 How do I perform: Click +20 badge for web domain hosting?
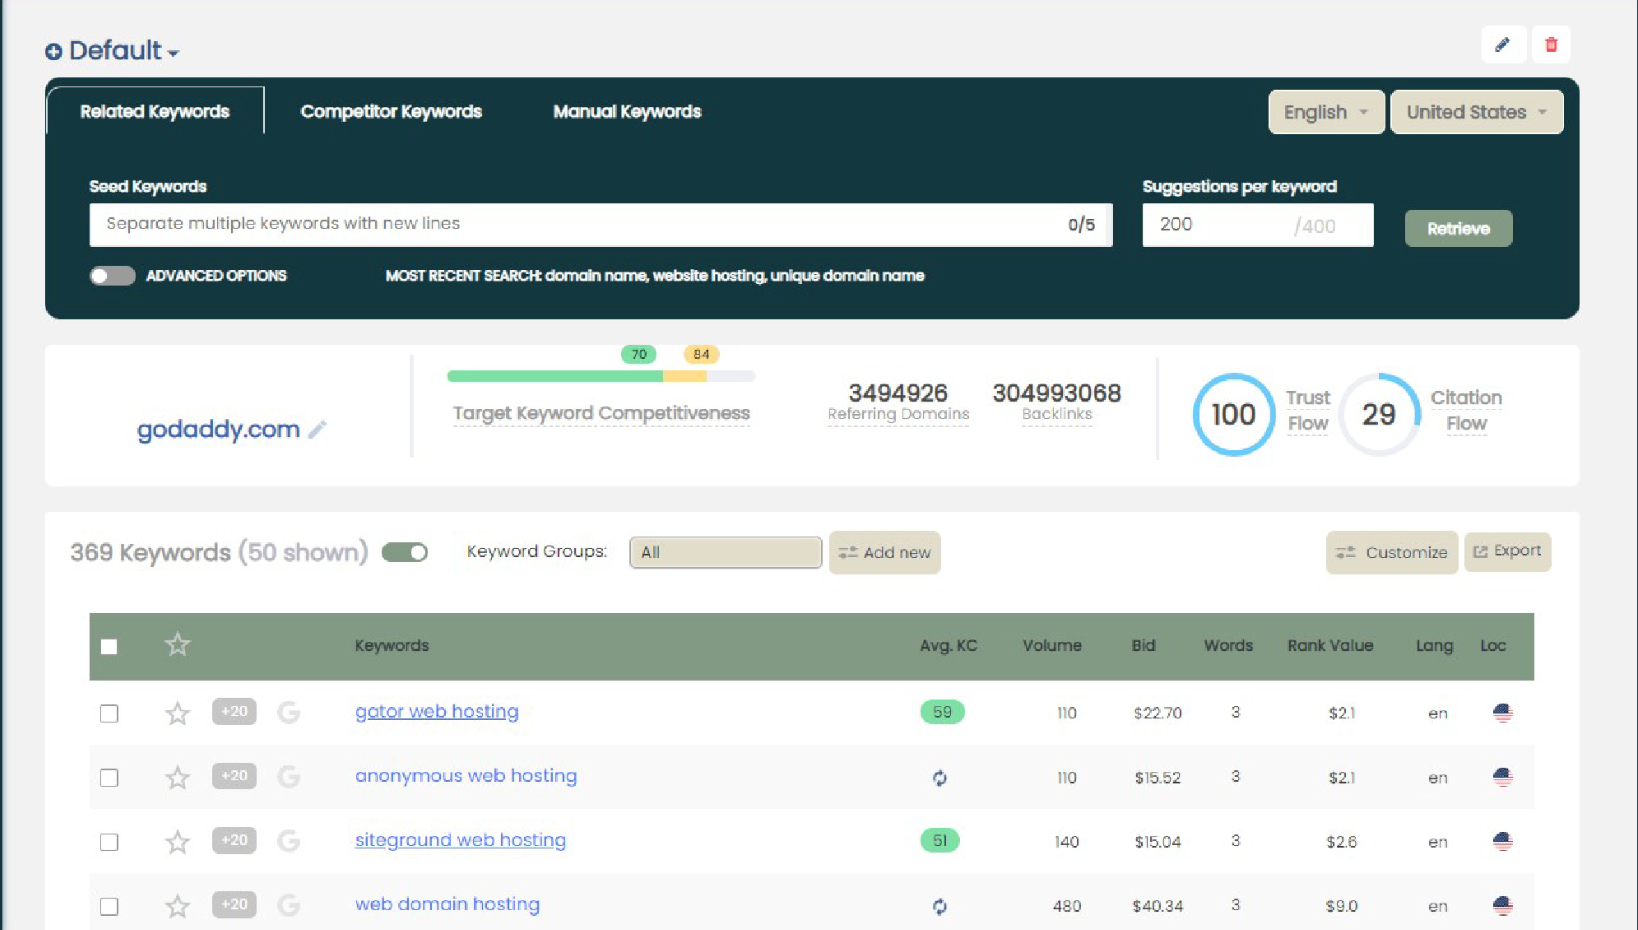[x=234, y=904]
